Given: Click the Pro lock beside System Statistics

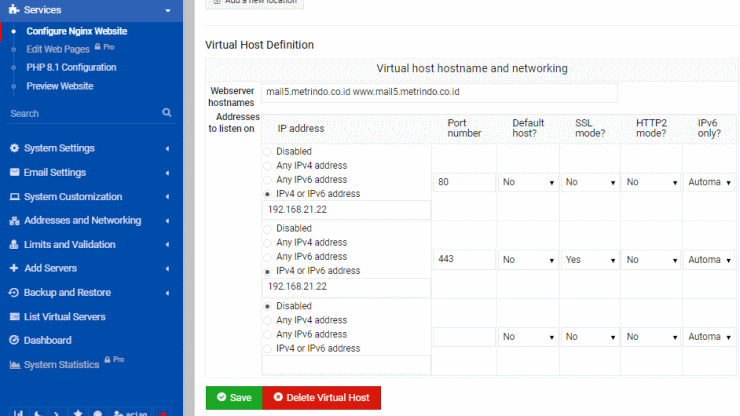Looking at the screenshot, I should [x=108, y=359].
